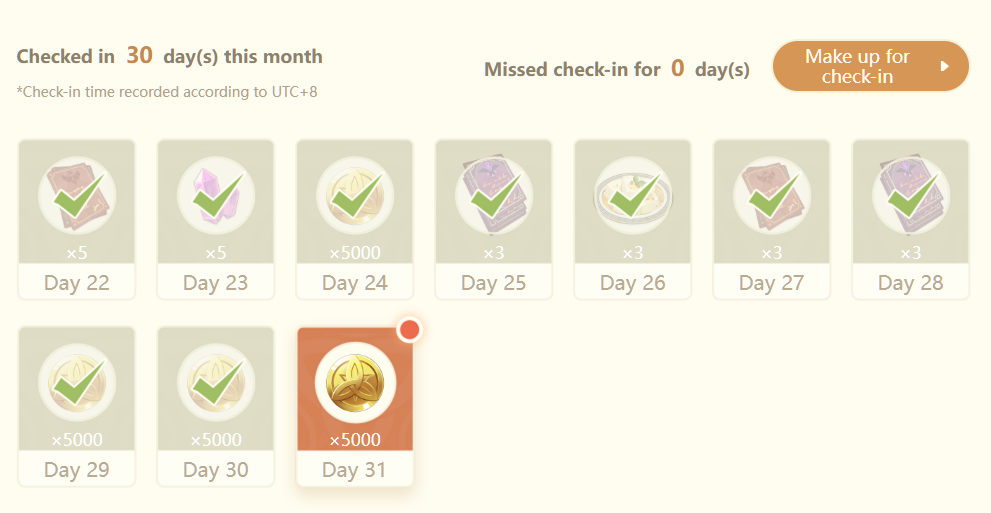Click the missed check-in count 0
991x513 pixels.
pos(678,69)
